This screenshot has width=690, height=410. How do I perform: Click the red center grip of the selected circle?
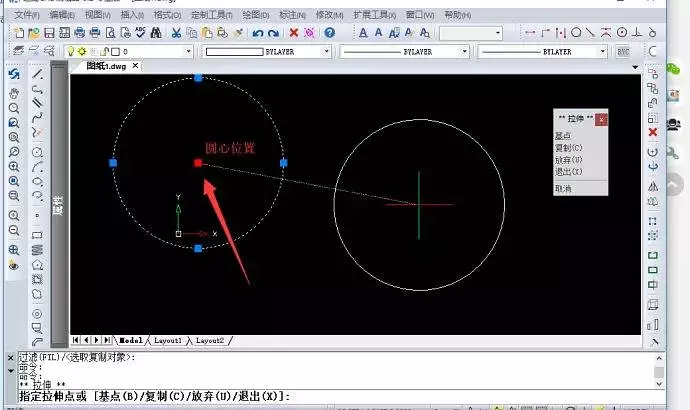198,162
